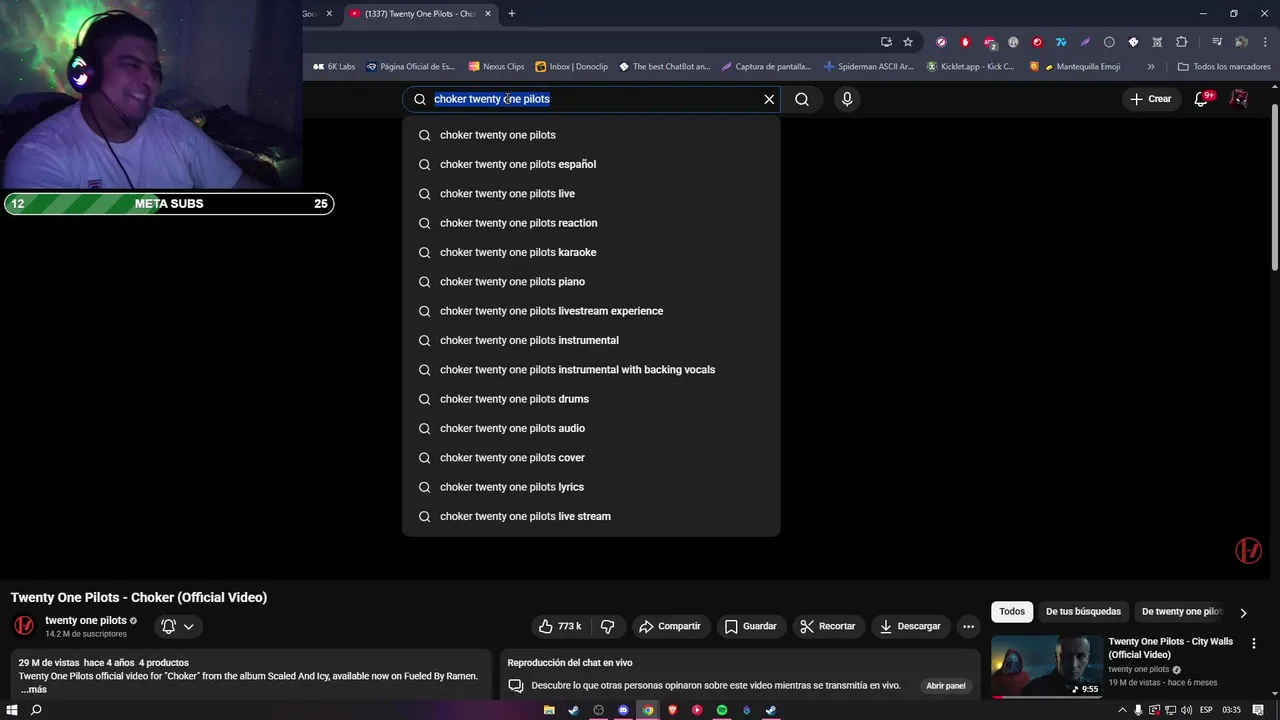Screen dimensions: 1280x720
Task: Show next filter chips with right arrow
Action: 1243,612
